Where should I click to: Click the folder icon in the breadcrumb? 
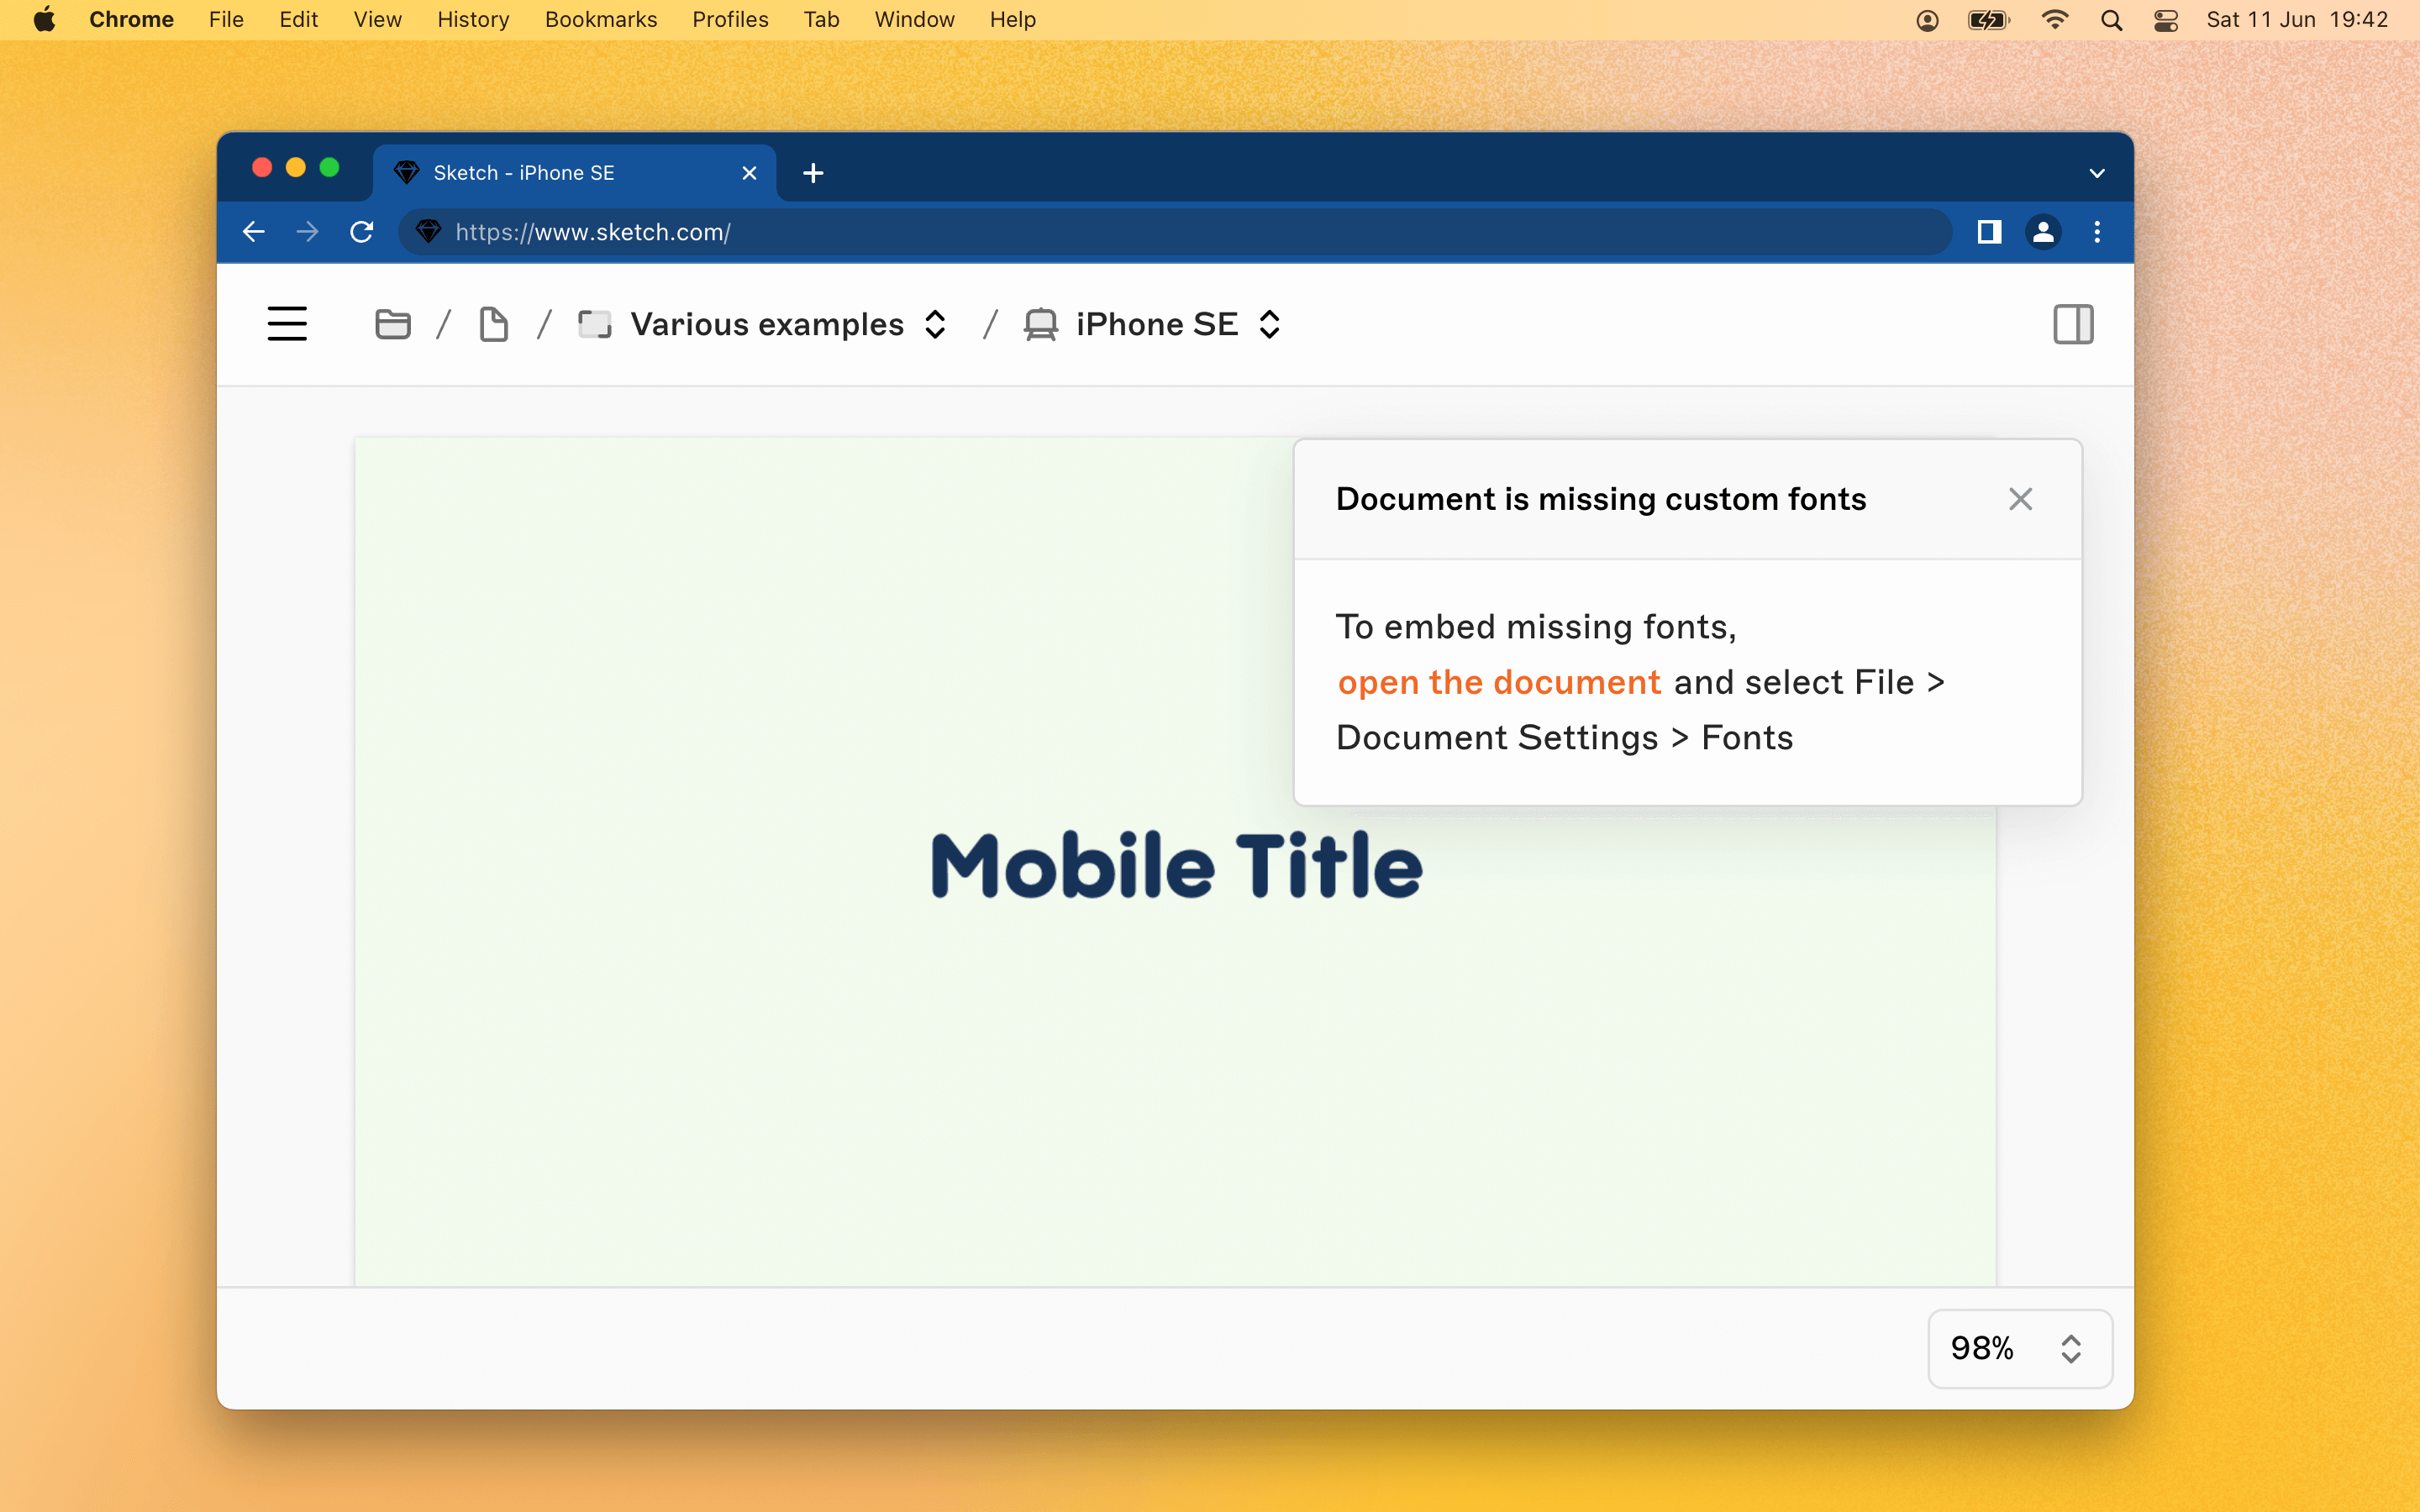pyautogui.click(x=393, y=323)
